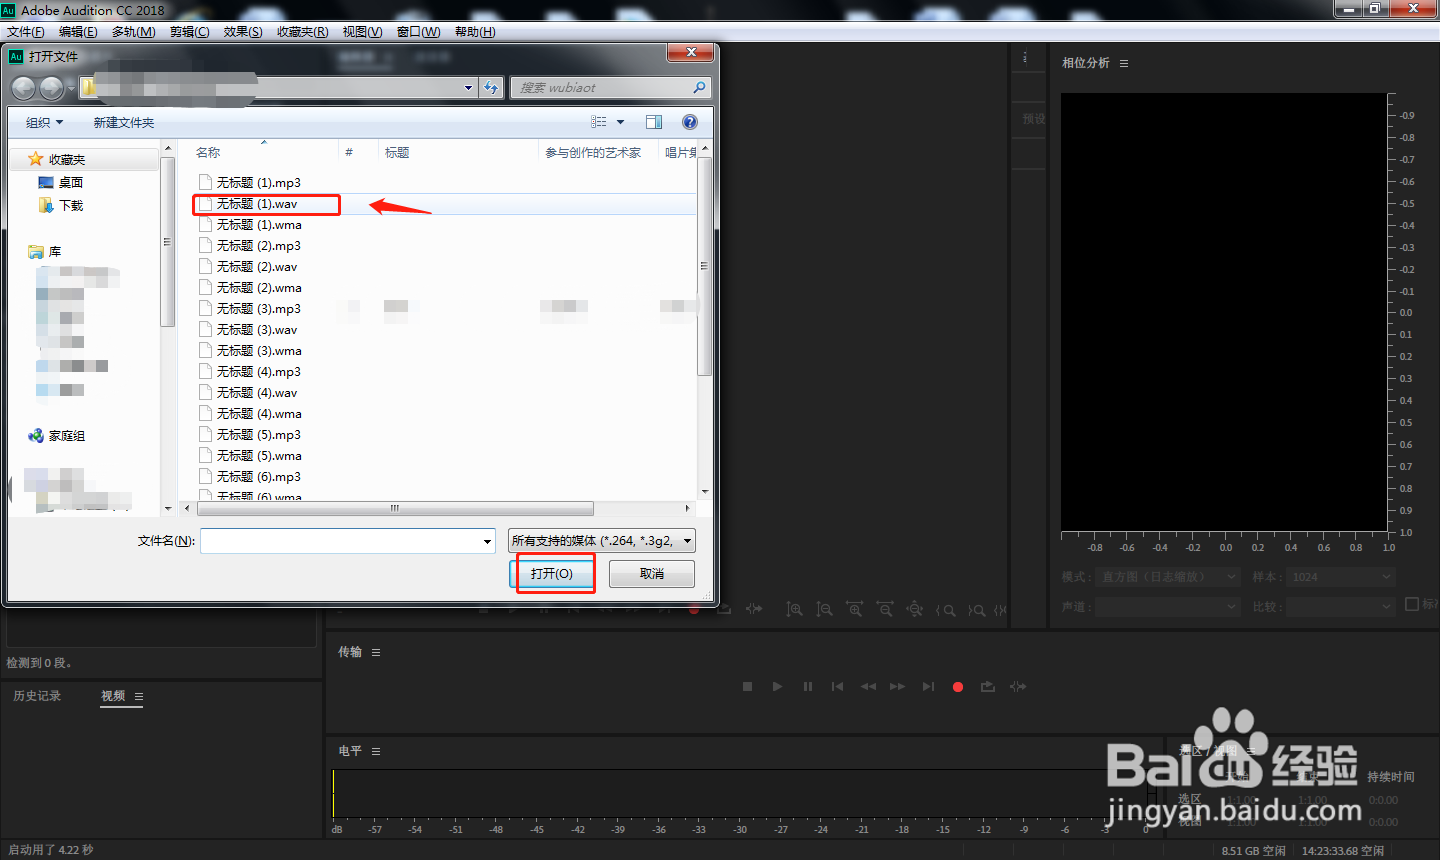Image resolution: width=1440 pixels, height=860 pixels.
Task: Move playhead to previous marker in transport
Action: [838, 687]
